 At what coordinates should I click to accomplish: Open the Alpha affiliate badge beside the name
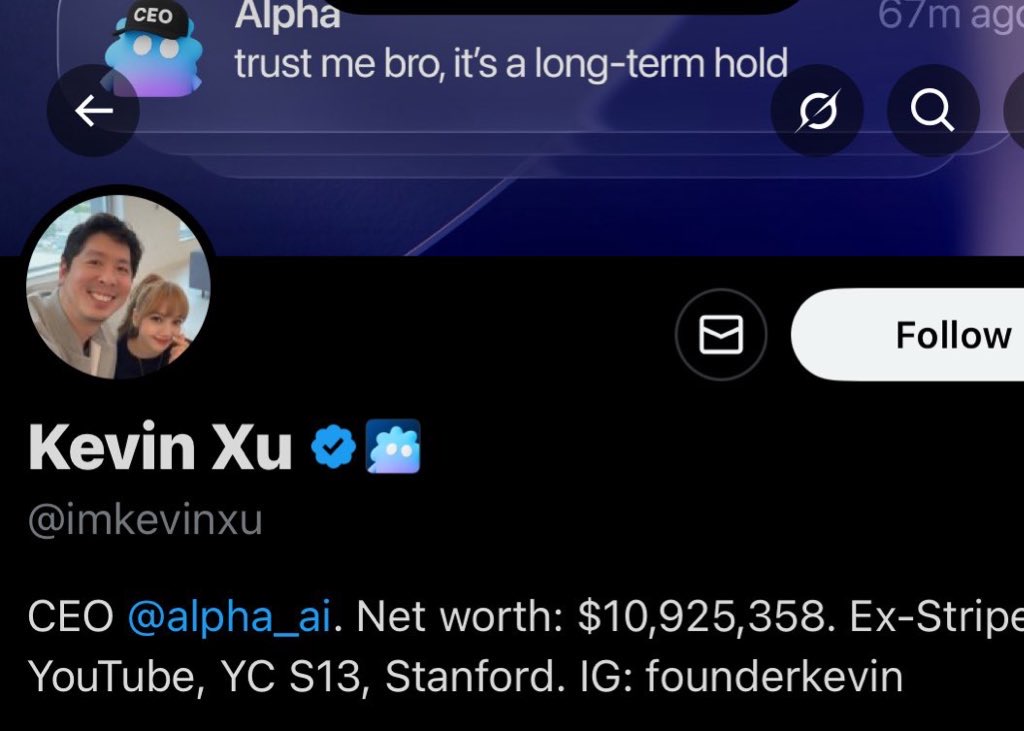click(392, 446)
